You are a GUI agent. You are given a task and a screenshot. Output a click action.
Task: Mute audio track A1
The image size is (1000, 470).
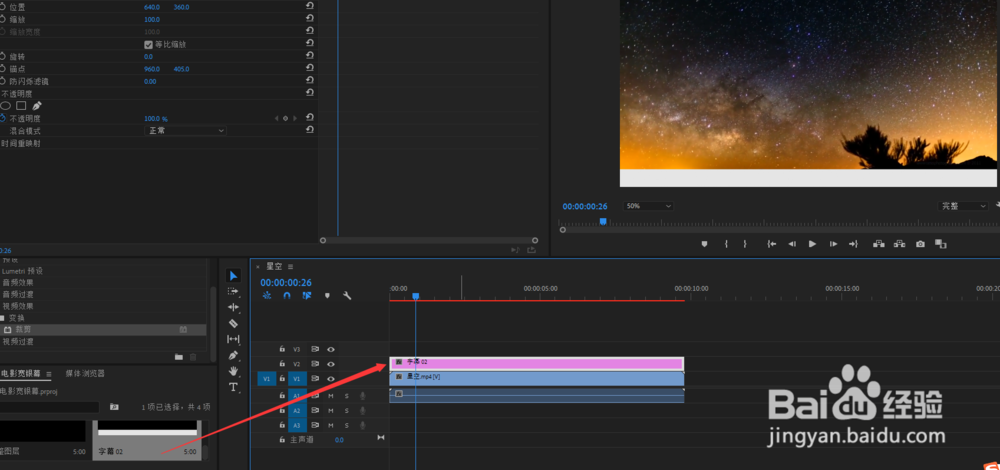click(330, 395)
